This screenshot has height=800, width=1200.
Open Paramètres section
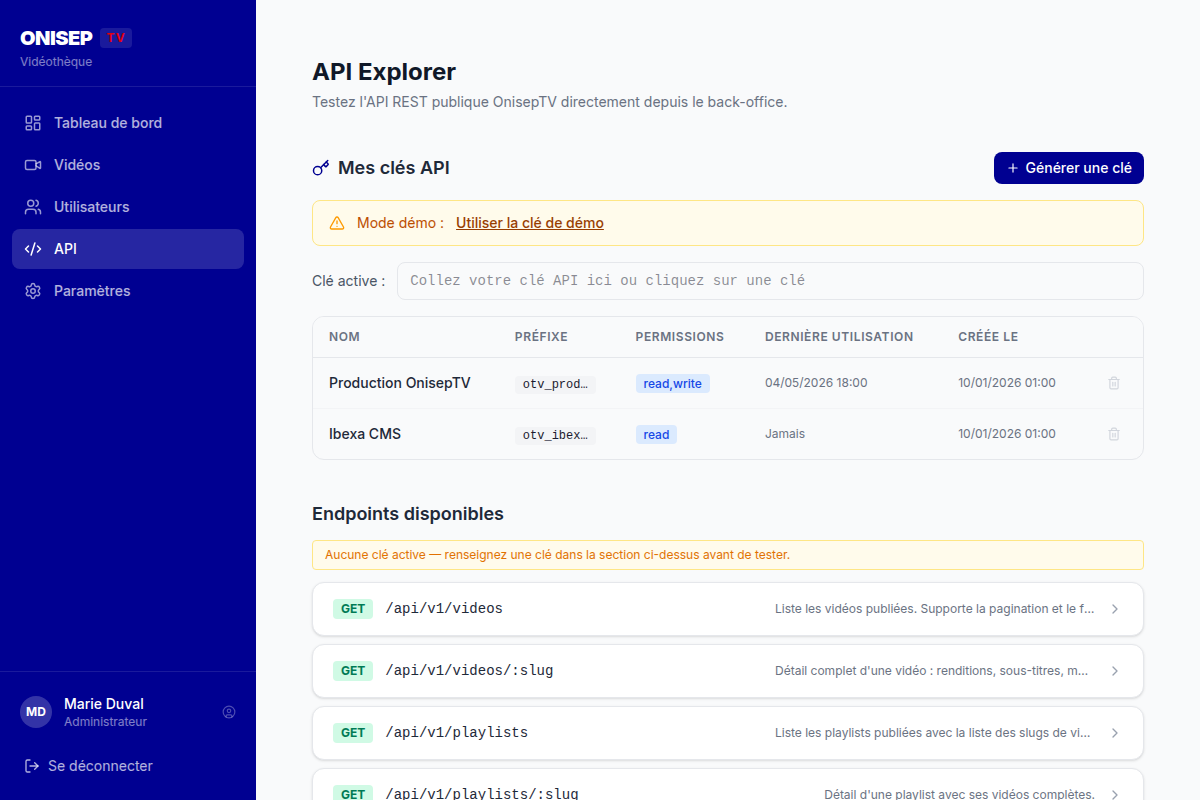[128, 291]
